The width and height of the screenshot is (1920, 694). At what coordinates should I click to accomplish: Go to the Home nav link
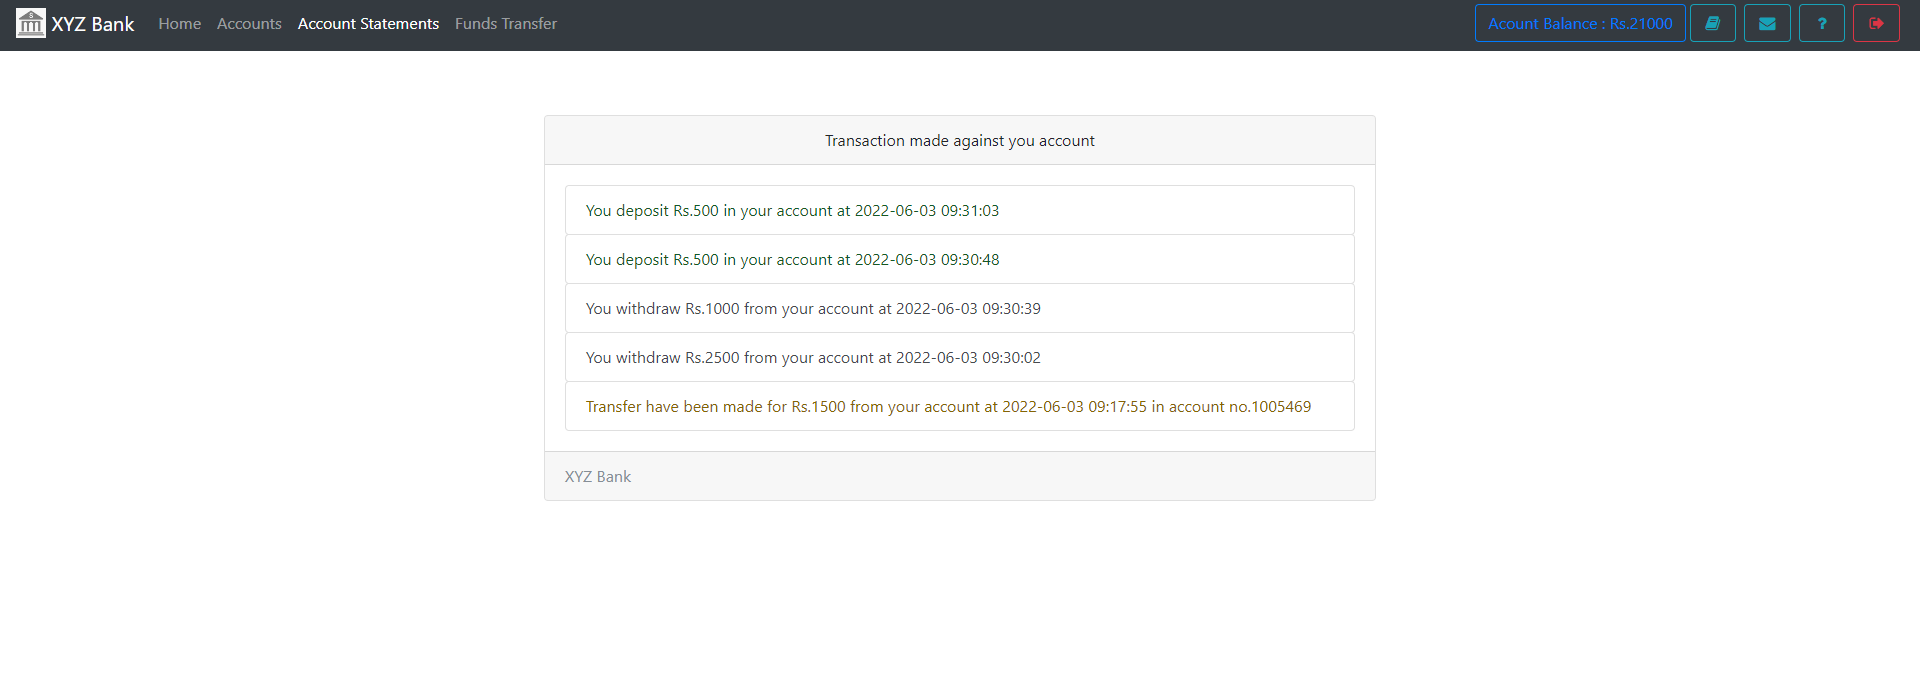pyautogui.click(x=180, y=23)
